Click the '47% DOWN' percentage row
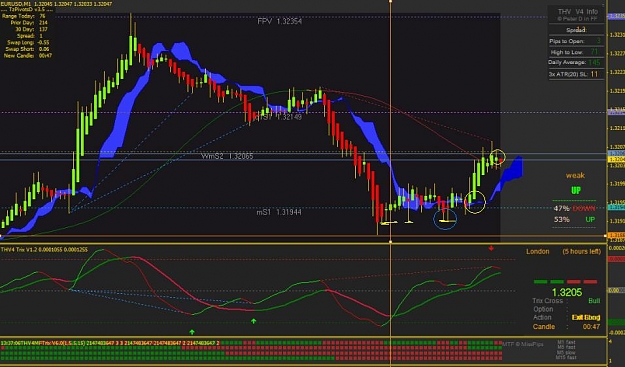The height and width of the screenshot is (367, 625). click(574, 208)
